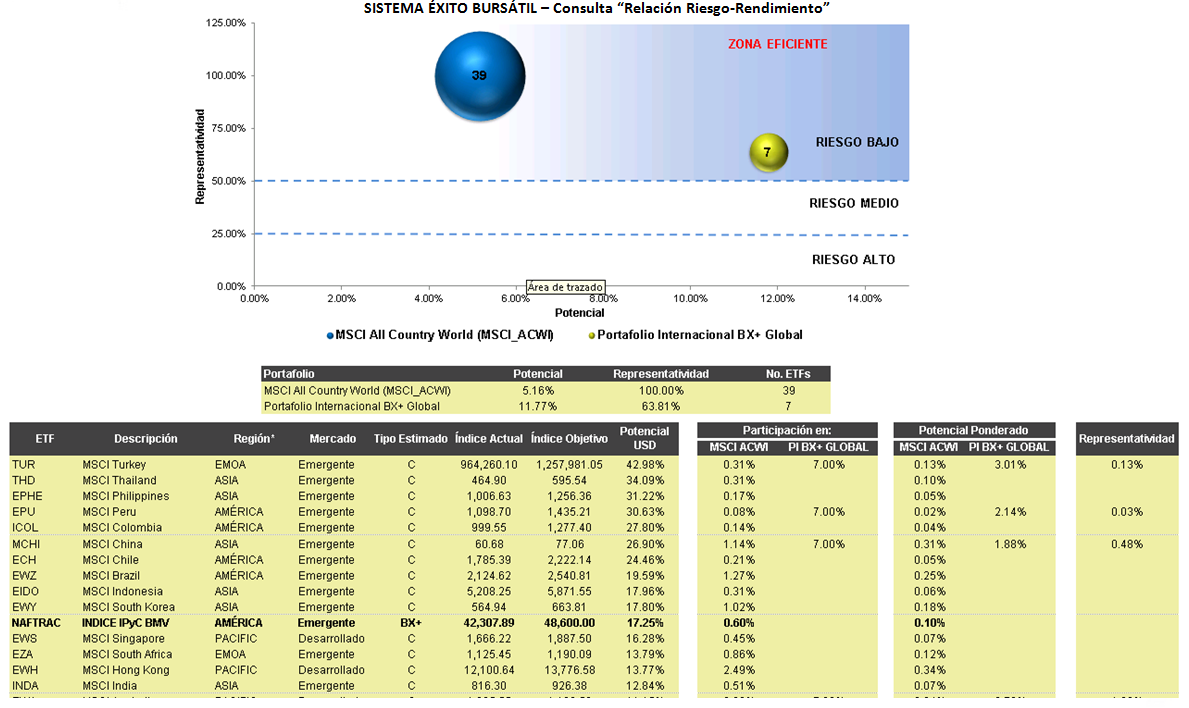The image size is (1189, 708).
Task: Click the 50.00% dashed risk threshold line
Action: 582,180
